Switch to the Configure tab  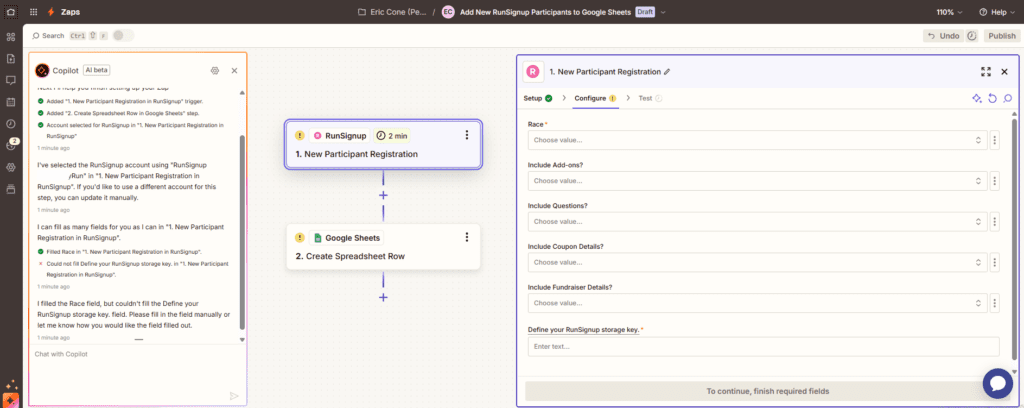595,98
